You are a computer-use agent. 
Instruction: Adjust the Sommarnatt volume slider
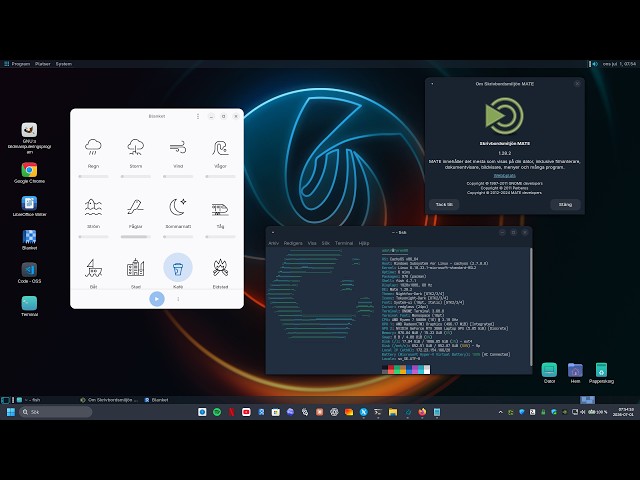click(x=178, y=237)
